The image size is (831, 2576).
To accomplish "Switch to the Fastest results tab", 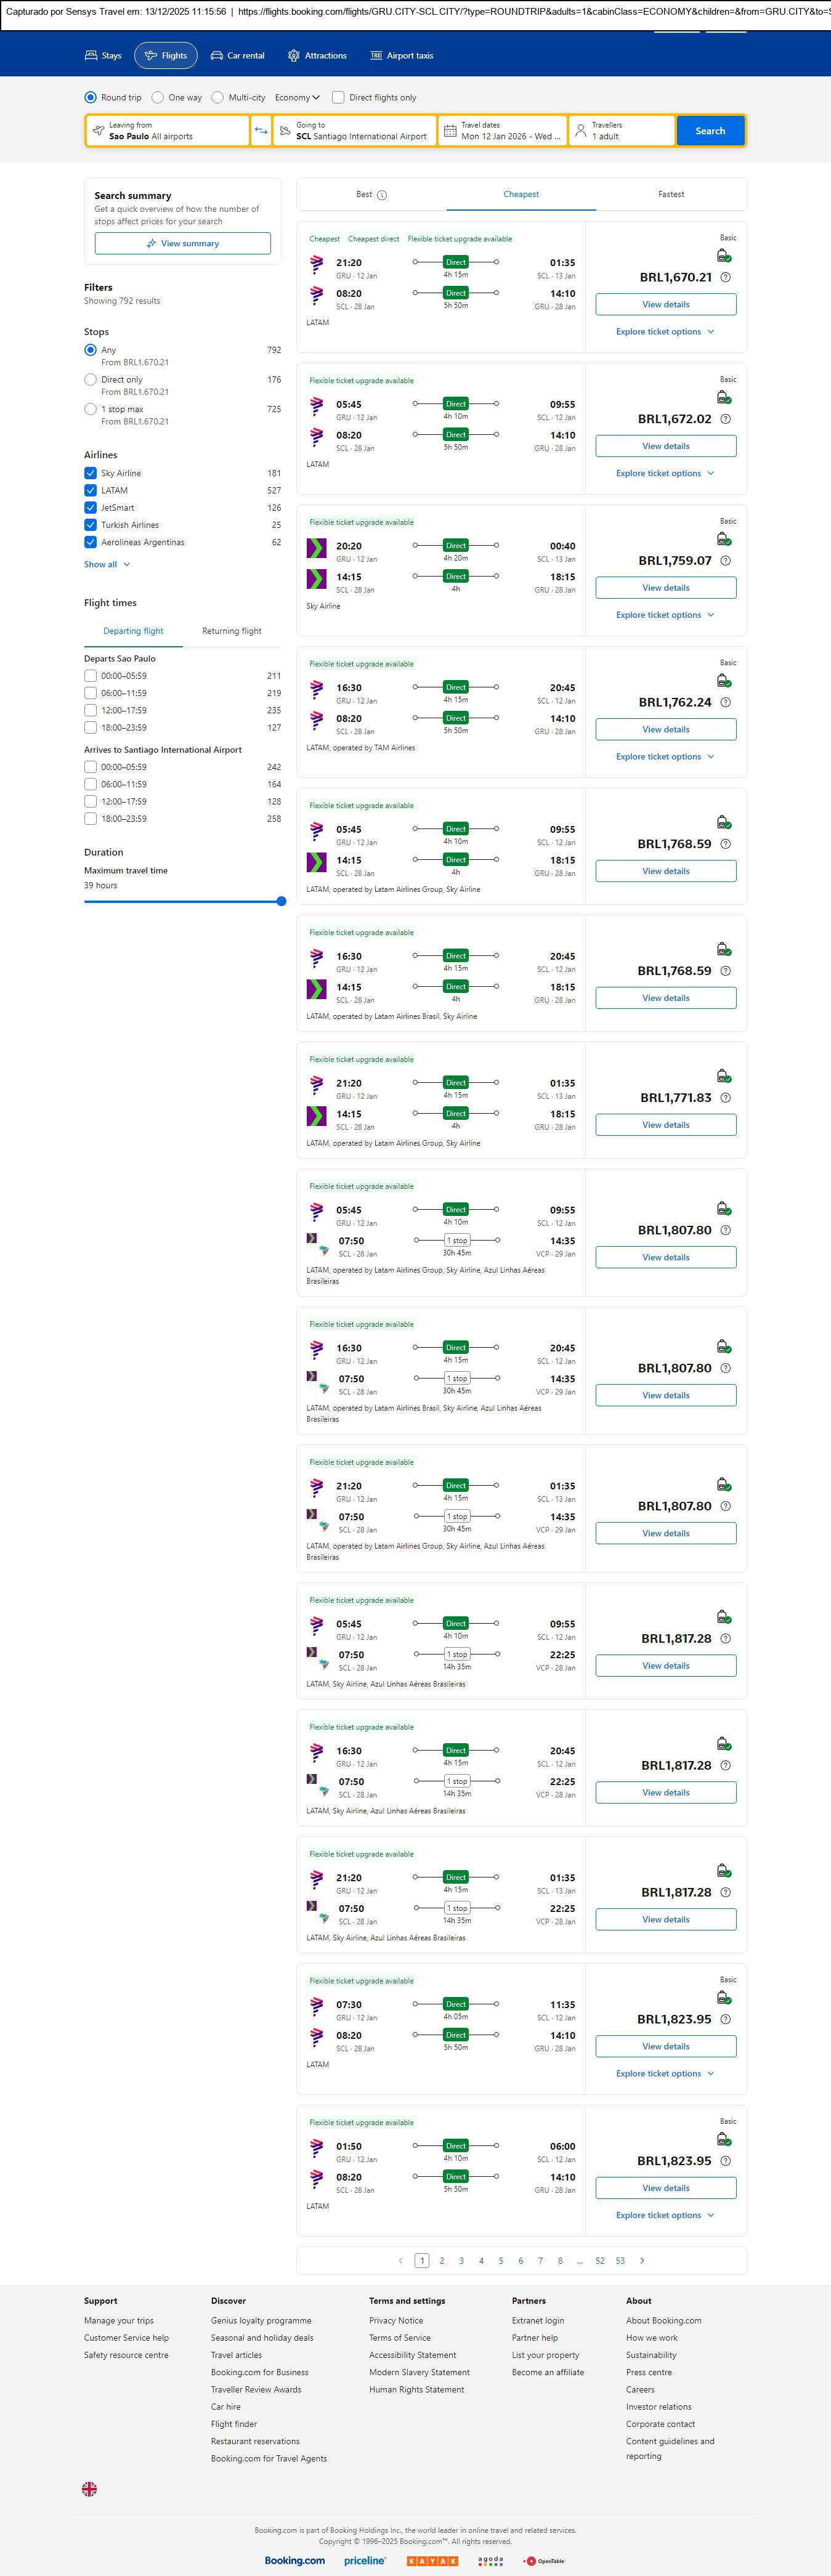I will click(671, 195).
